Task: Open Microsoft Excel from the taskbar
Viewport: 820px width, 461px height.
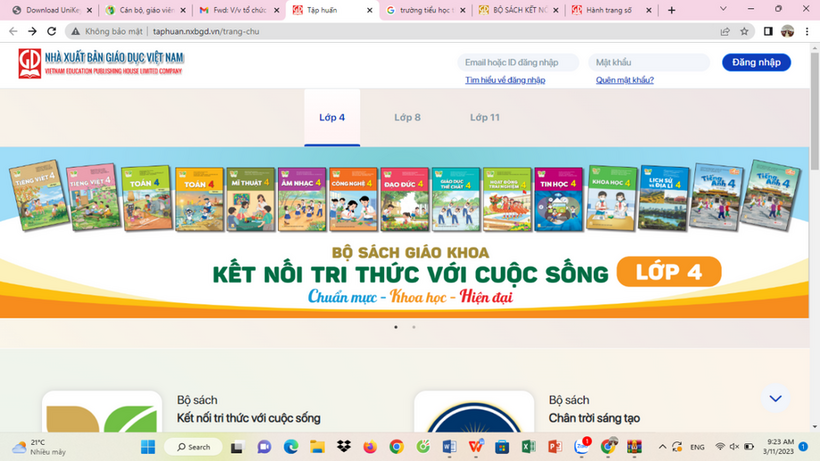Action: point(528,447)
